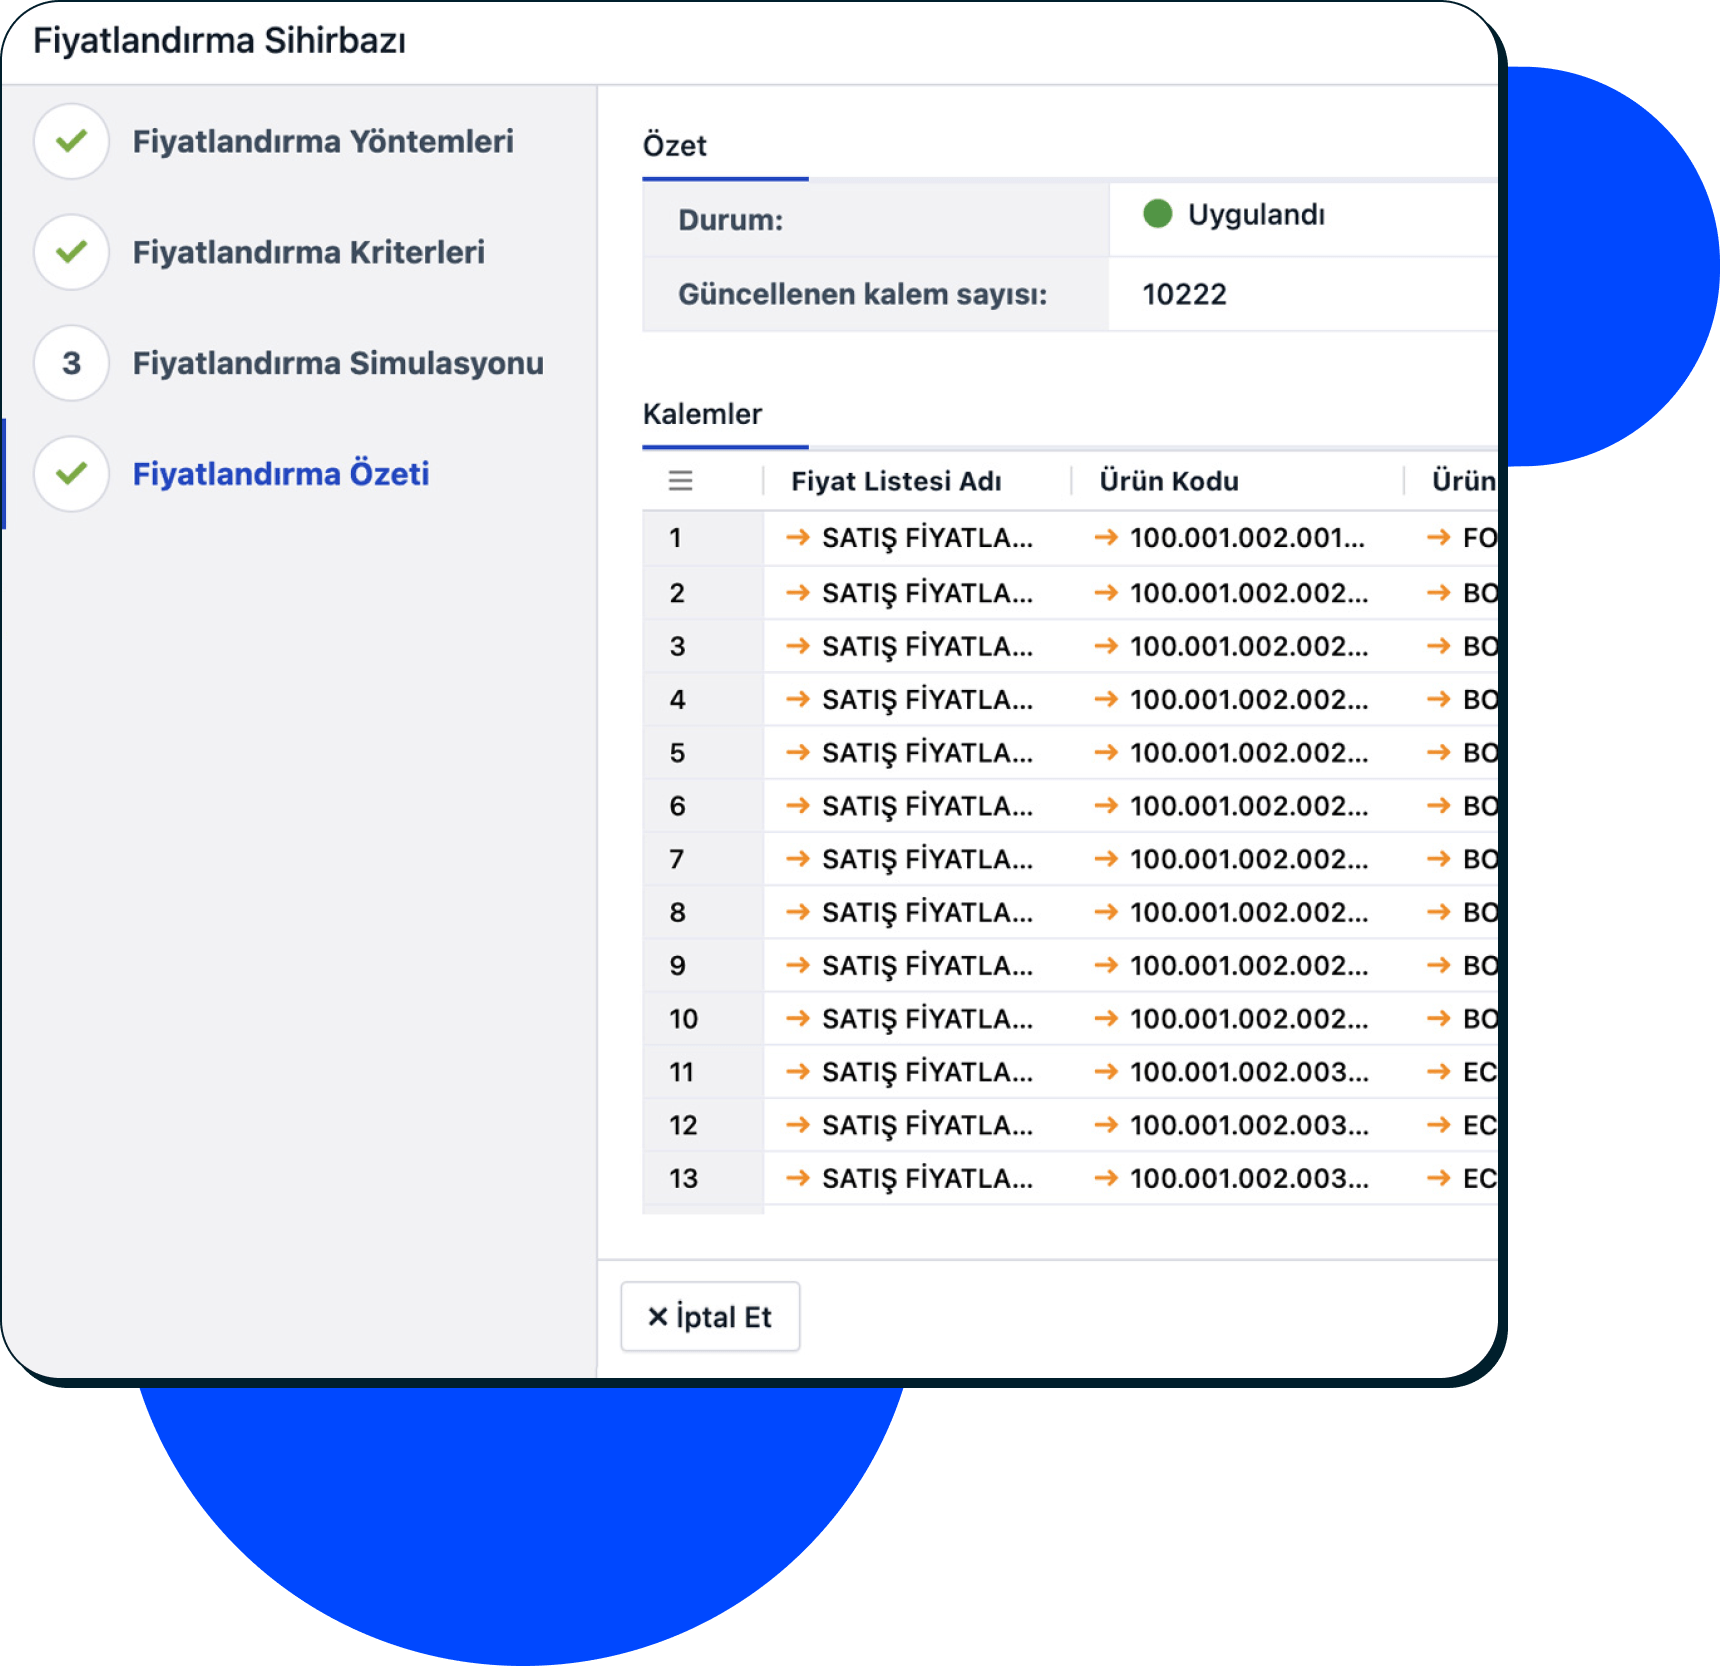Click product code in row 13
The image size is (1720, 1666).
(1248, 1179)
